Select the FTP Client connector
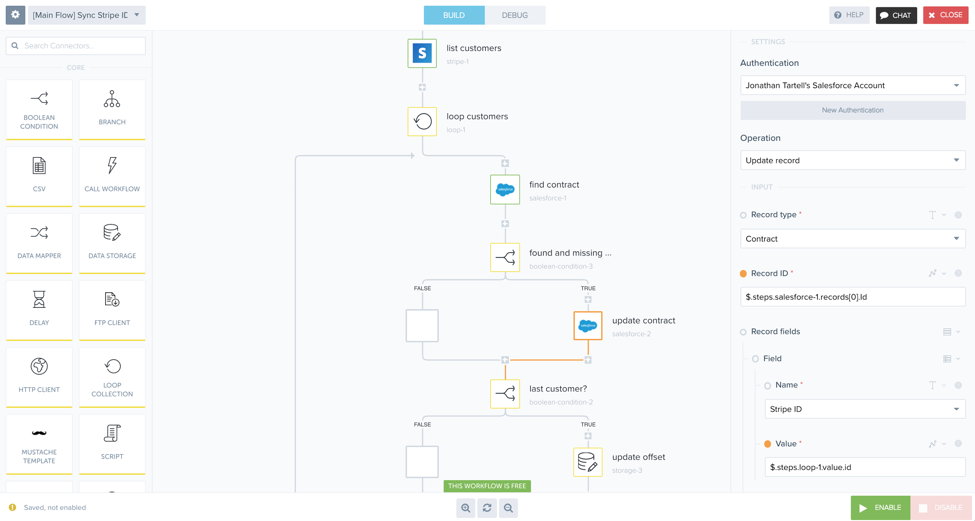This screenshot has height=521, width=975. [x=112, y=310]
